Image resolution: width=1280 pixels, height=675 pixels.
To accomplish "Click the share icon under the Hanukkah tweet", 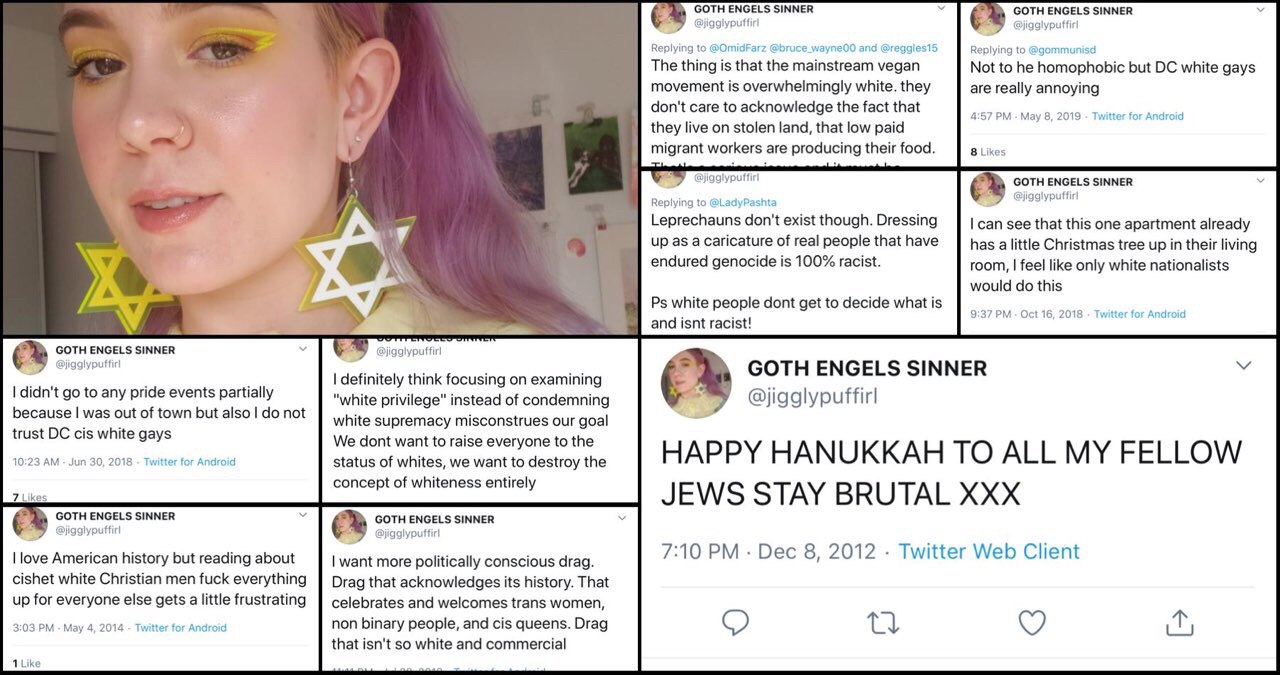I will (1180, 622).
